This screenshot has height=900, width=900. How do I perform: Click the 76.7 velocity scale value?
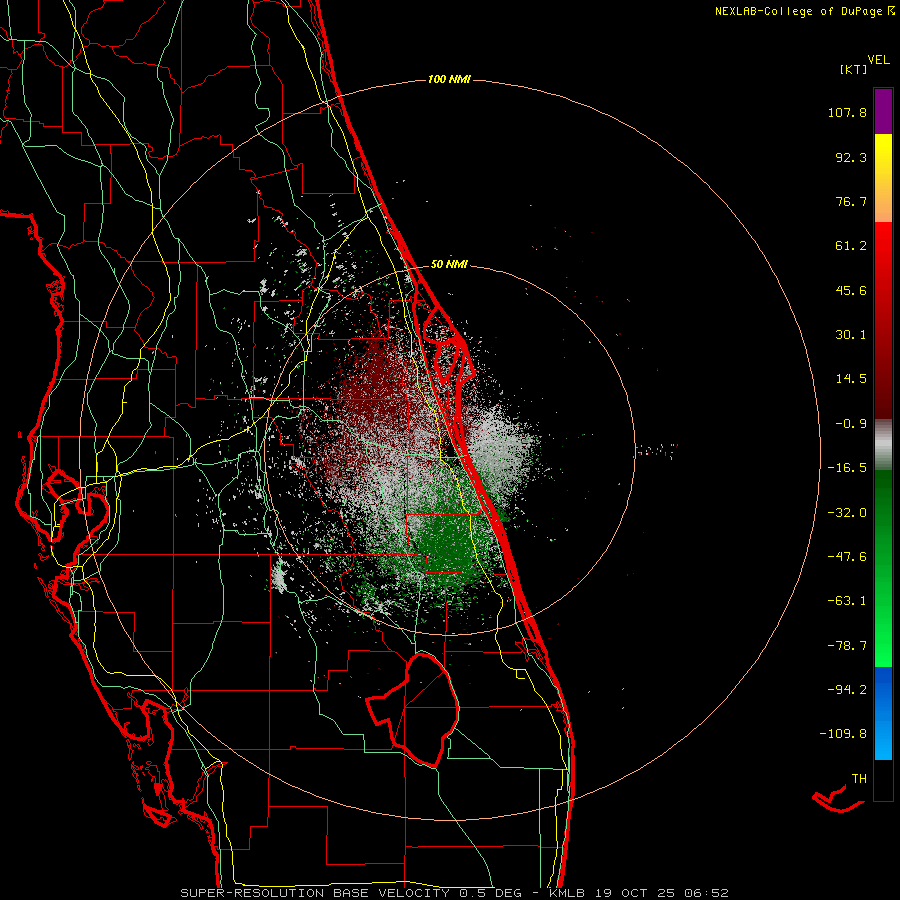click(851, 201)
